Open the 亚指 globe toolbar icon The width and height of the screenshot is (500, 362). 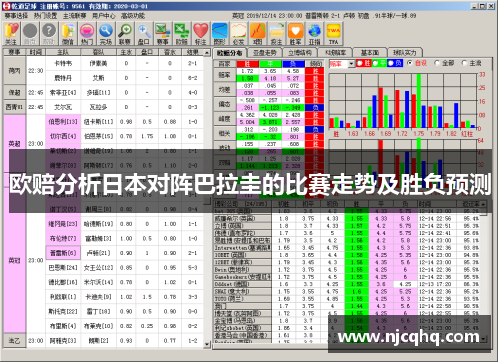click(315, 33)
